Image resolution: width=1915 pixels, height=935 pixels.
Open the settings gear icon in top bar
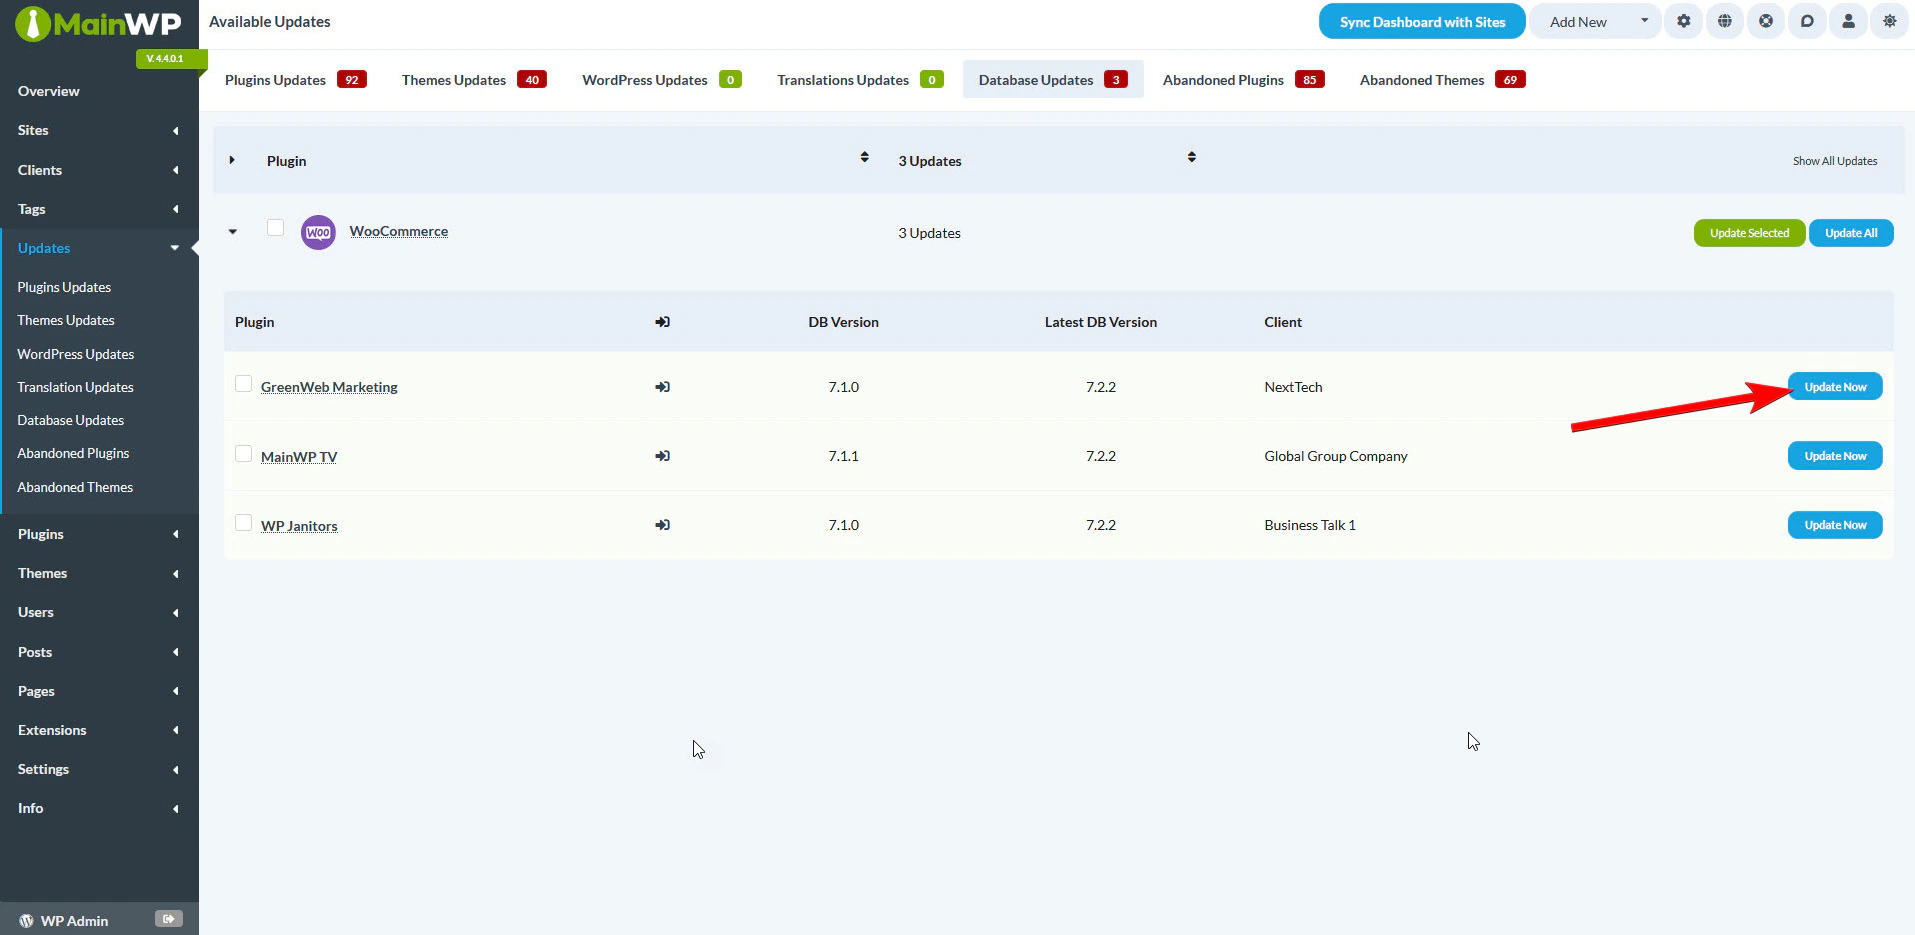[x=1684, y=21]
